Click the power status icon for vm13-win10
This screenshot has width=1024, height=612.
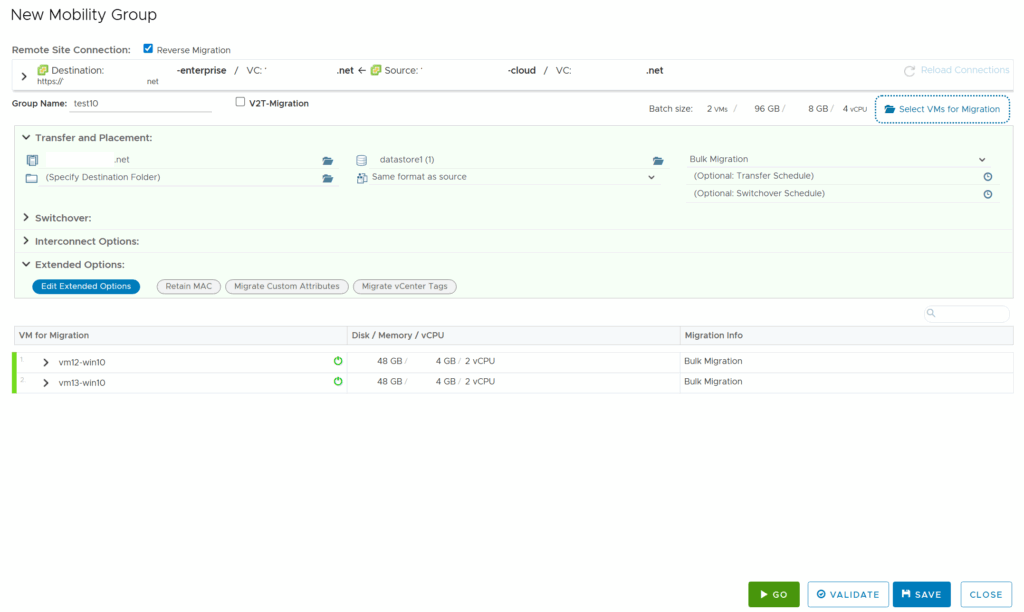pos(338,381)
